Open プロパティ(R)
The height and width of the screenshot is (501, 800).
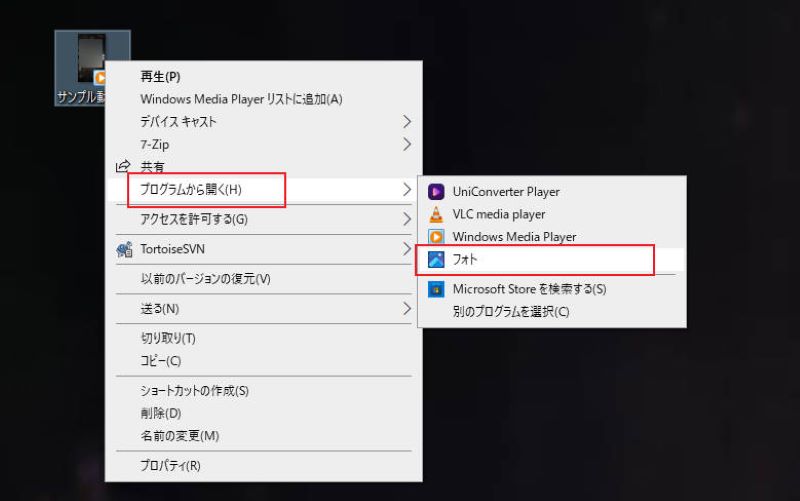point(264,465)
